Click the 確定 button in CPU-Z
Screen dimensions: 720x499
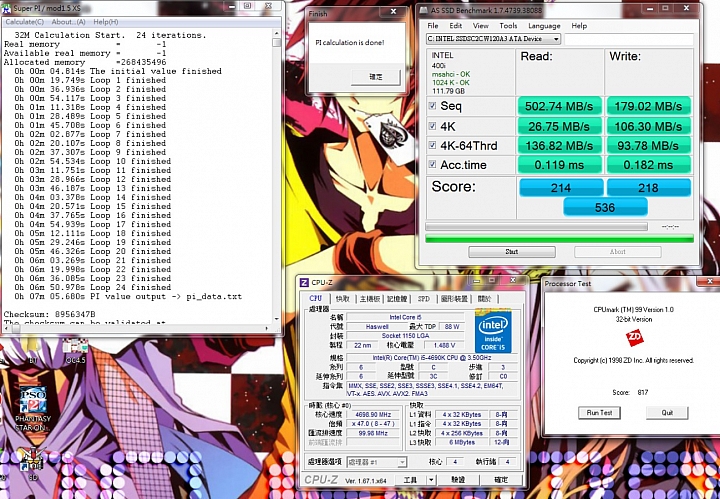pyautogui.click(x=501, y=480)
